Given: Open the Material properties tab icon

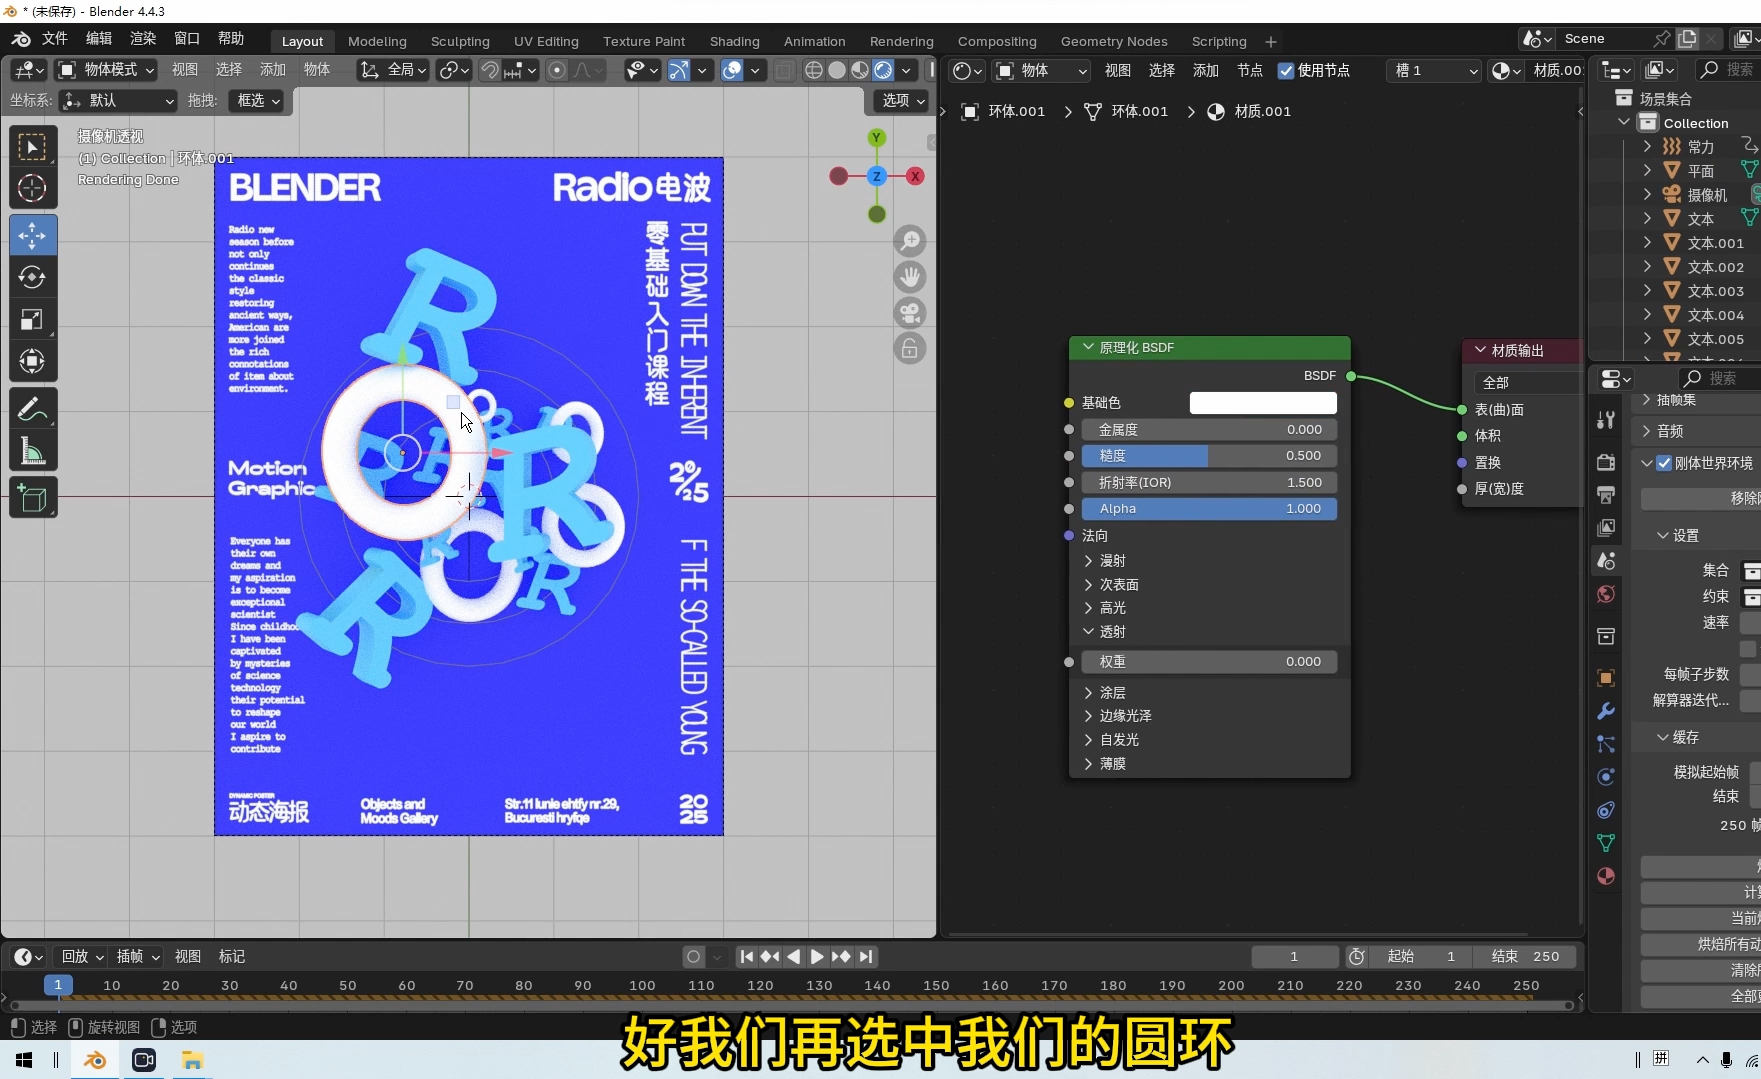Looking at the screenshot, I should (1606, 876).
